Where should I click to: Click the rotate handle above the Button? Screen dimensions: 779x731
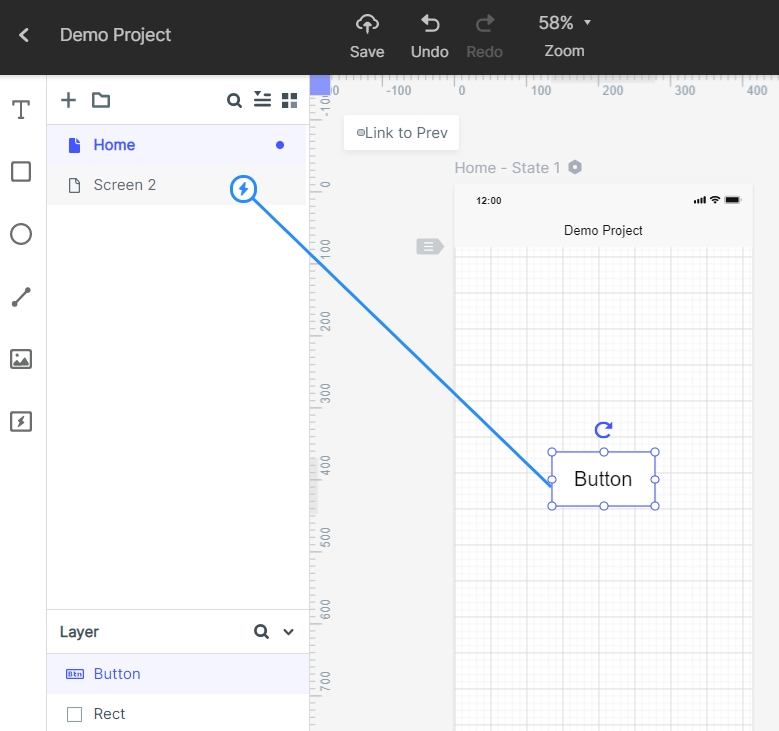coord(603,430)
